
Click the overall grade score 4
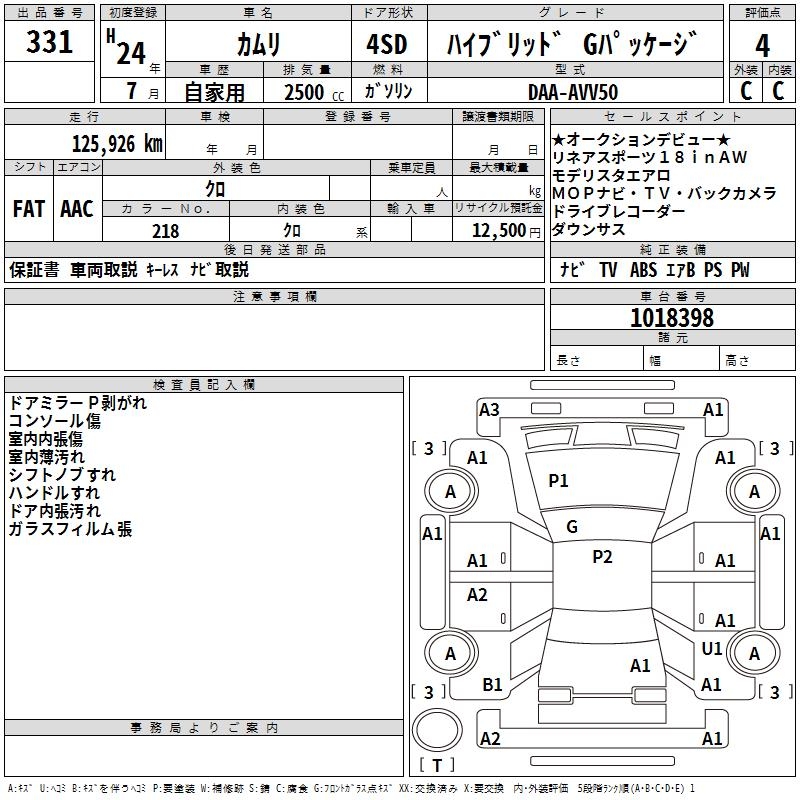(762, 45)
